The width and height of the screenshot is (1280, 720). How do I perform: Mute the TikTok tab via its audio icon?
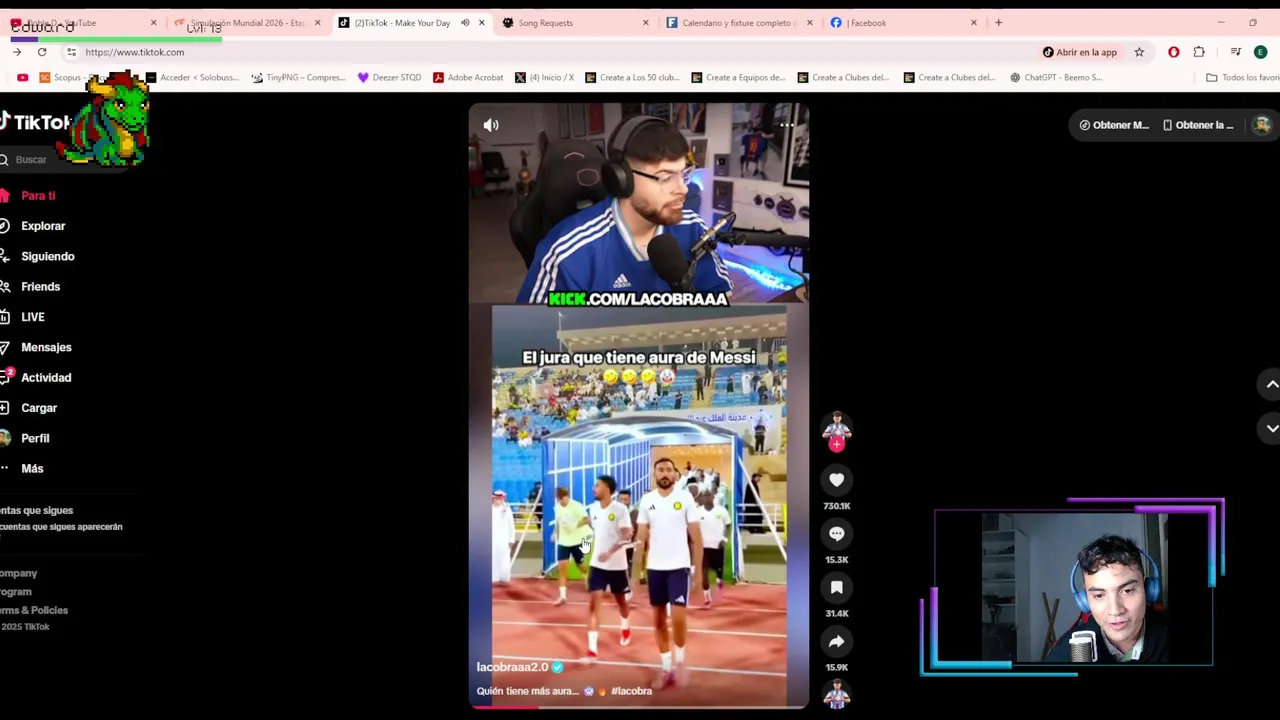465,23
